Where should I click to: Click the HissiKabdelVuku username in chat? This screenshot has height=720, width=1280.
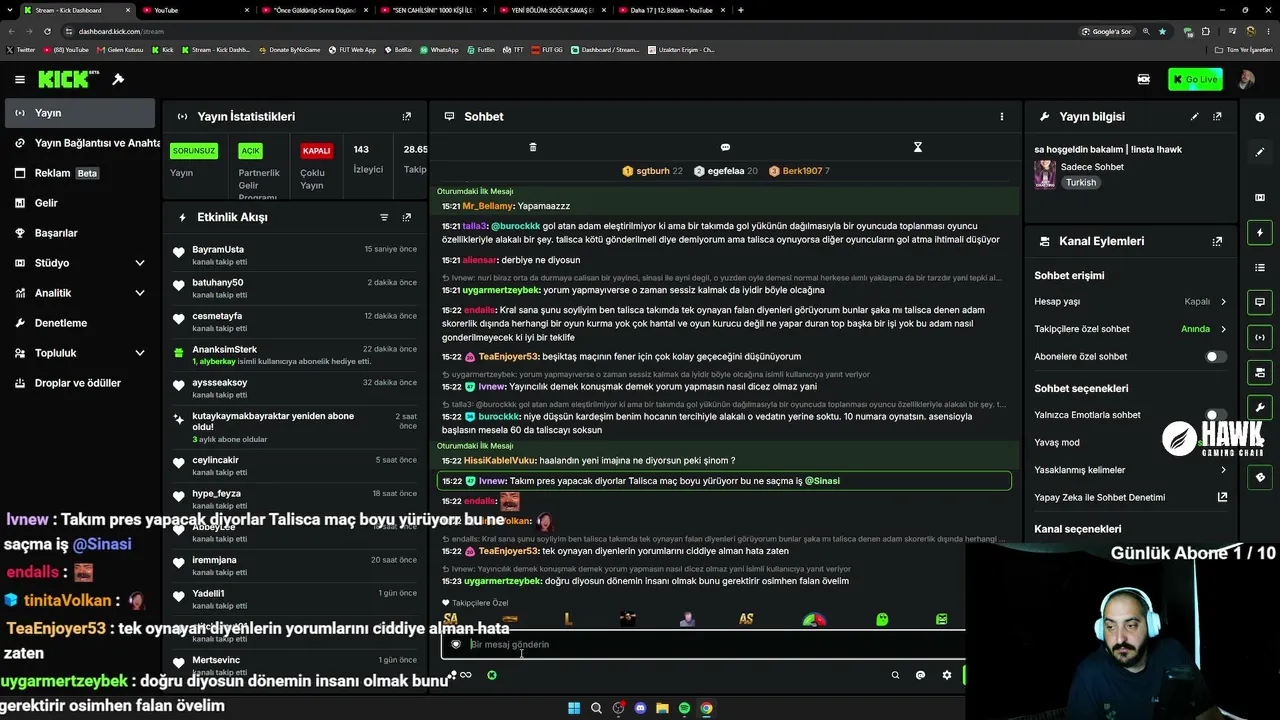tap(499, 461)
